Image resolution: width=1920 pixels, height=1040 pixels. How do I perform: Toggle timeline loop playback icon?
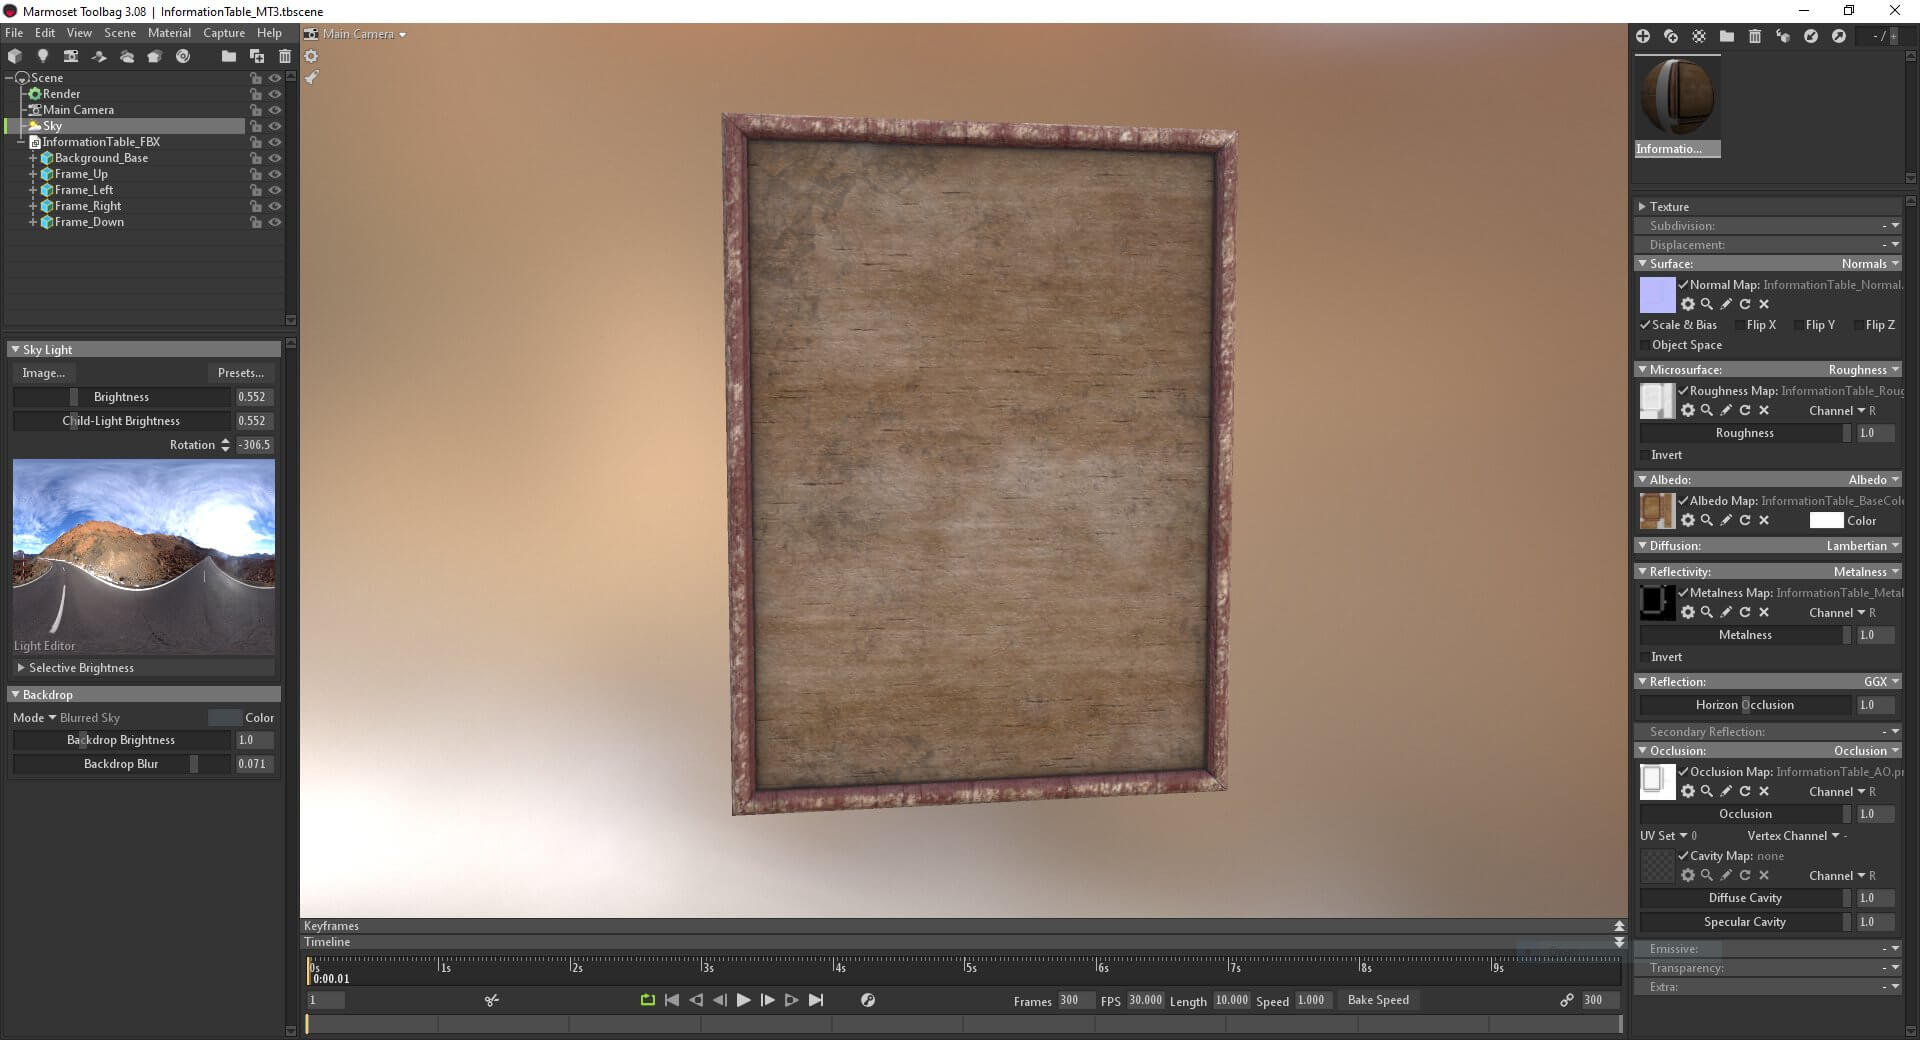pyautogui.click(x=647, y=1000)
